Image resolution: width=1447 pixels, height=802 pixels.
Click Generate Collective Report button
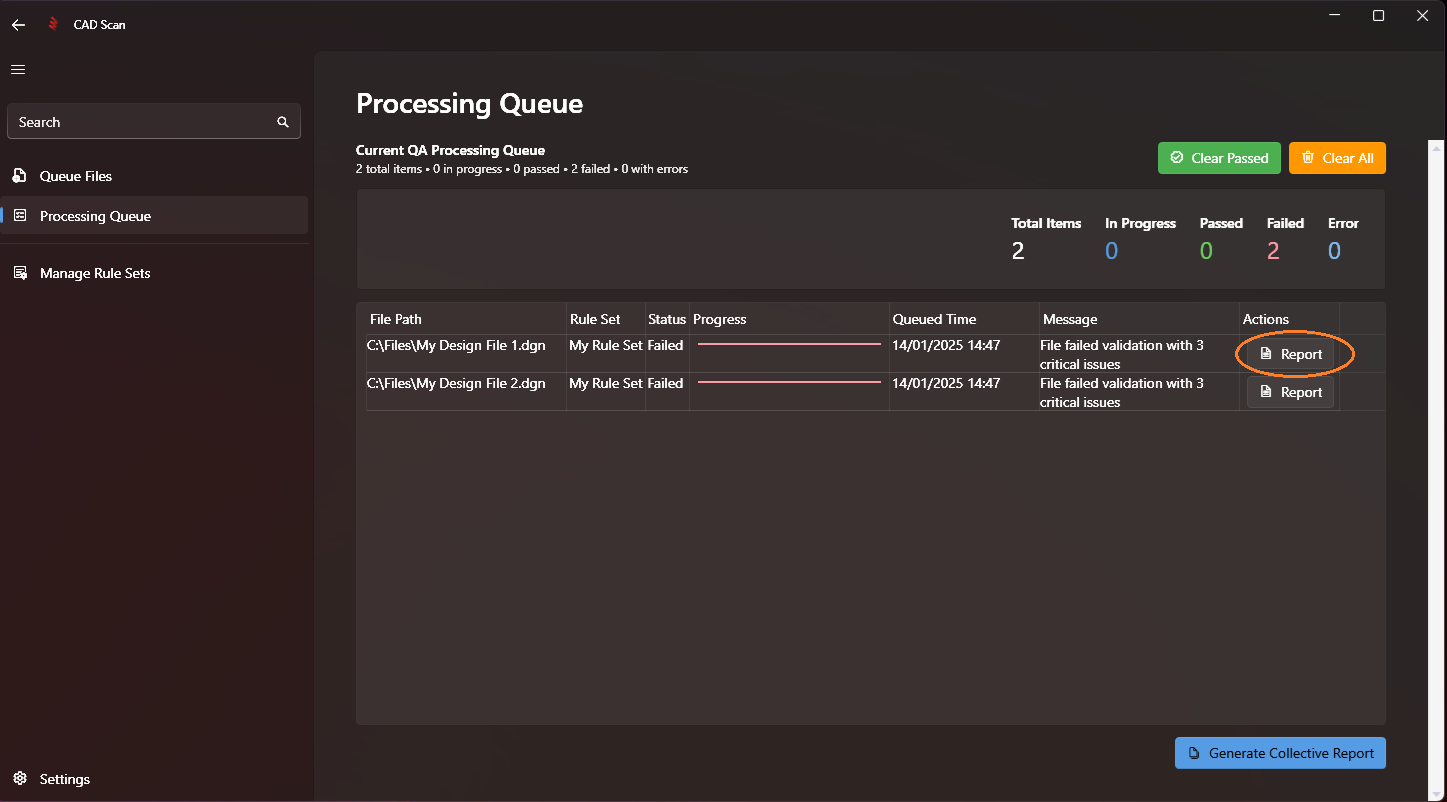[1280, 753]
